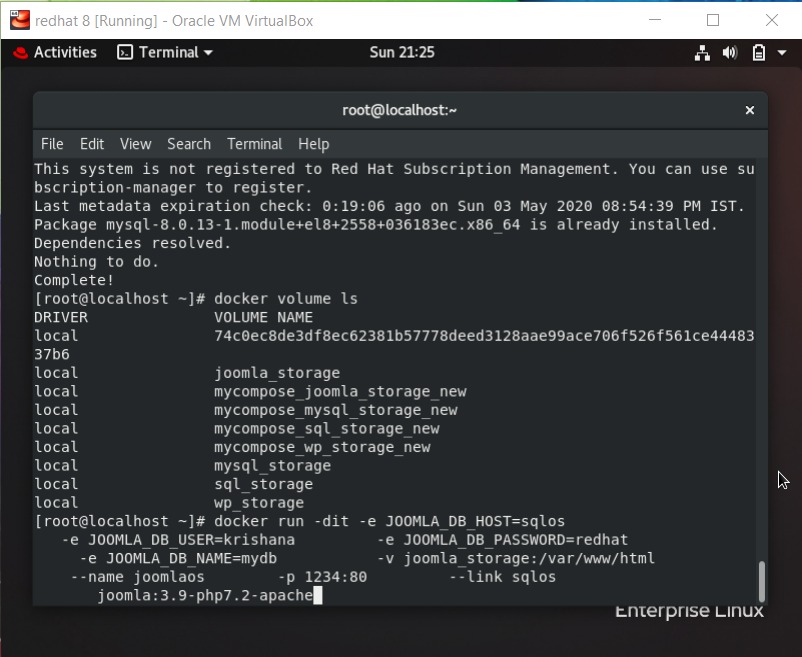This screenshot has height=657, width=802.
Task: Maximize the VirtualBox window
Action: (x=713, y=20)
